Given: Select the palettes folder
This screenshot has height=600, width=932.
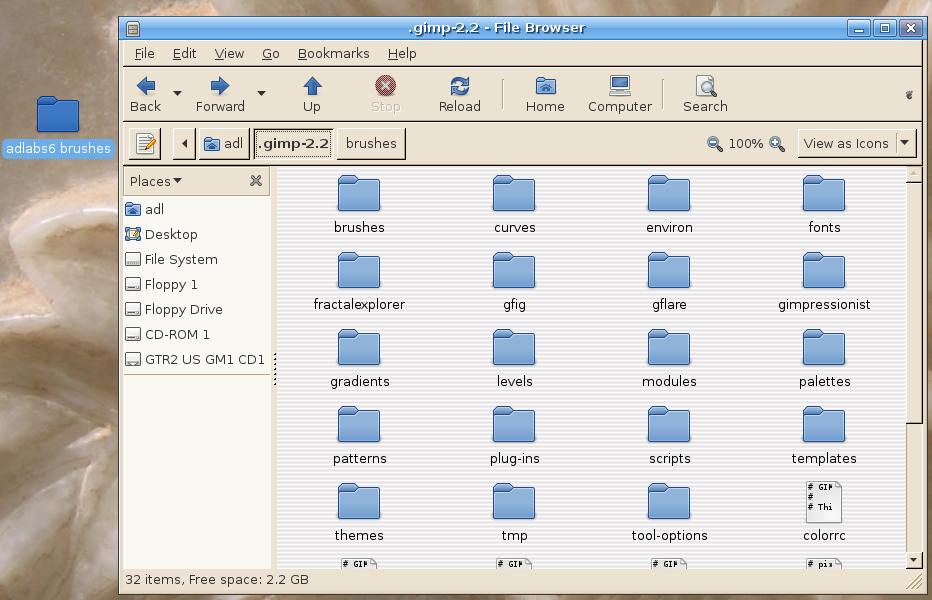Looking at the screenshot, I should [824, 358].
